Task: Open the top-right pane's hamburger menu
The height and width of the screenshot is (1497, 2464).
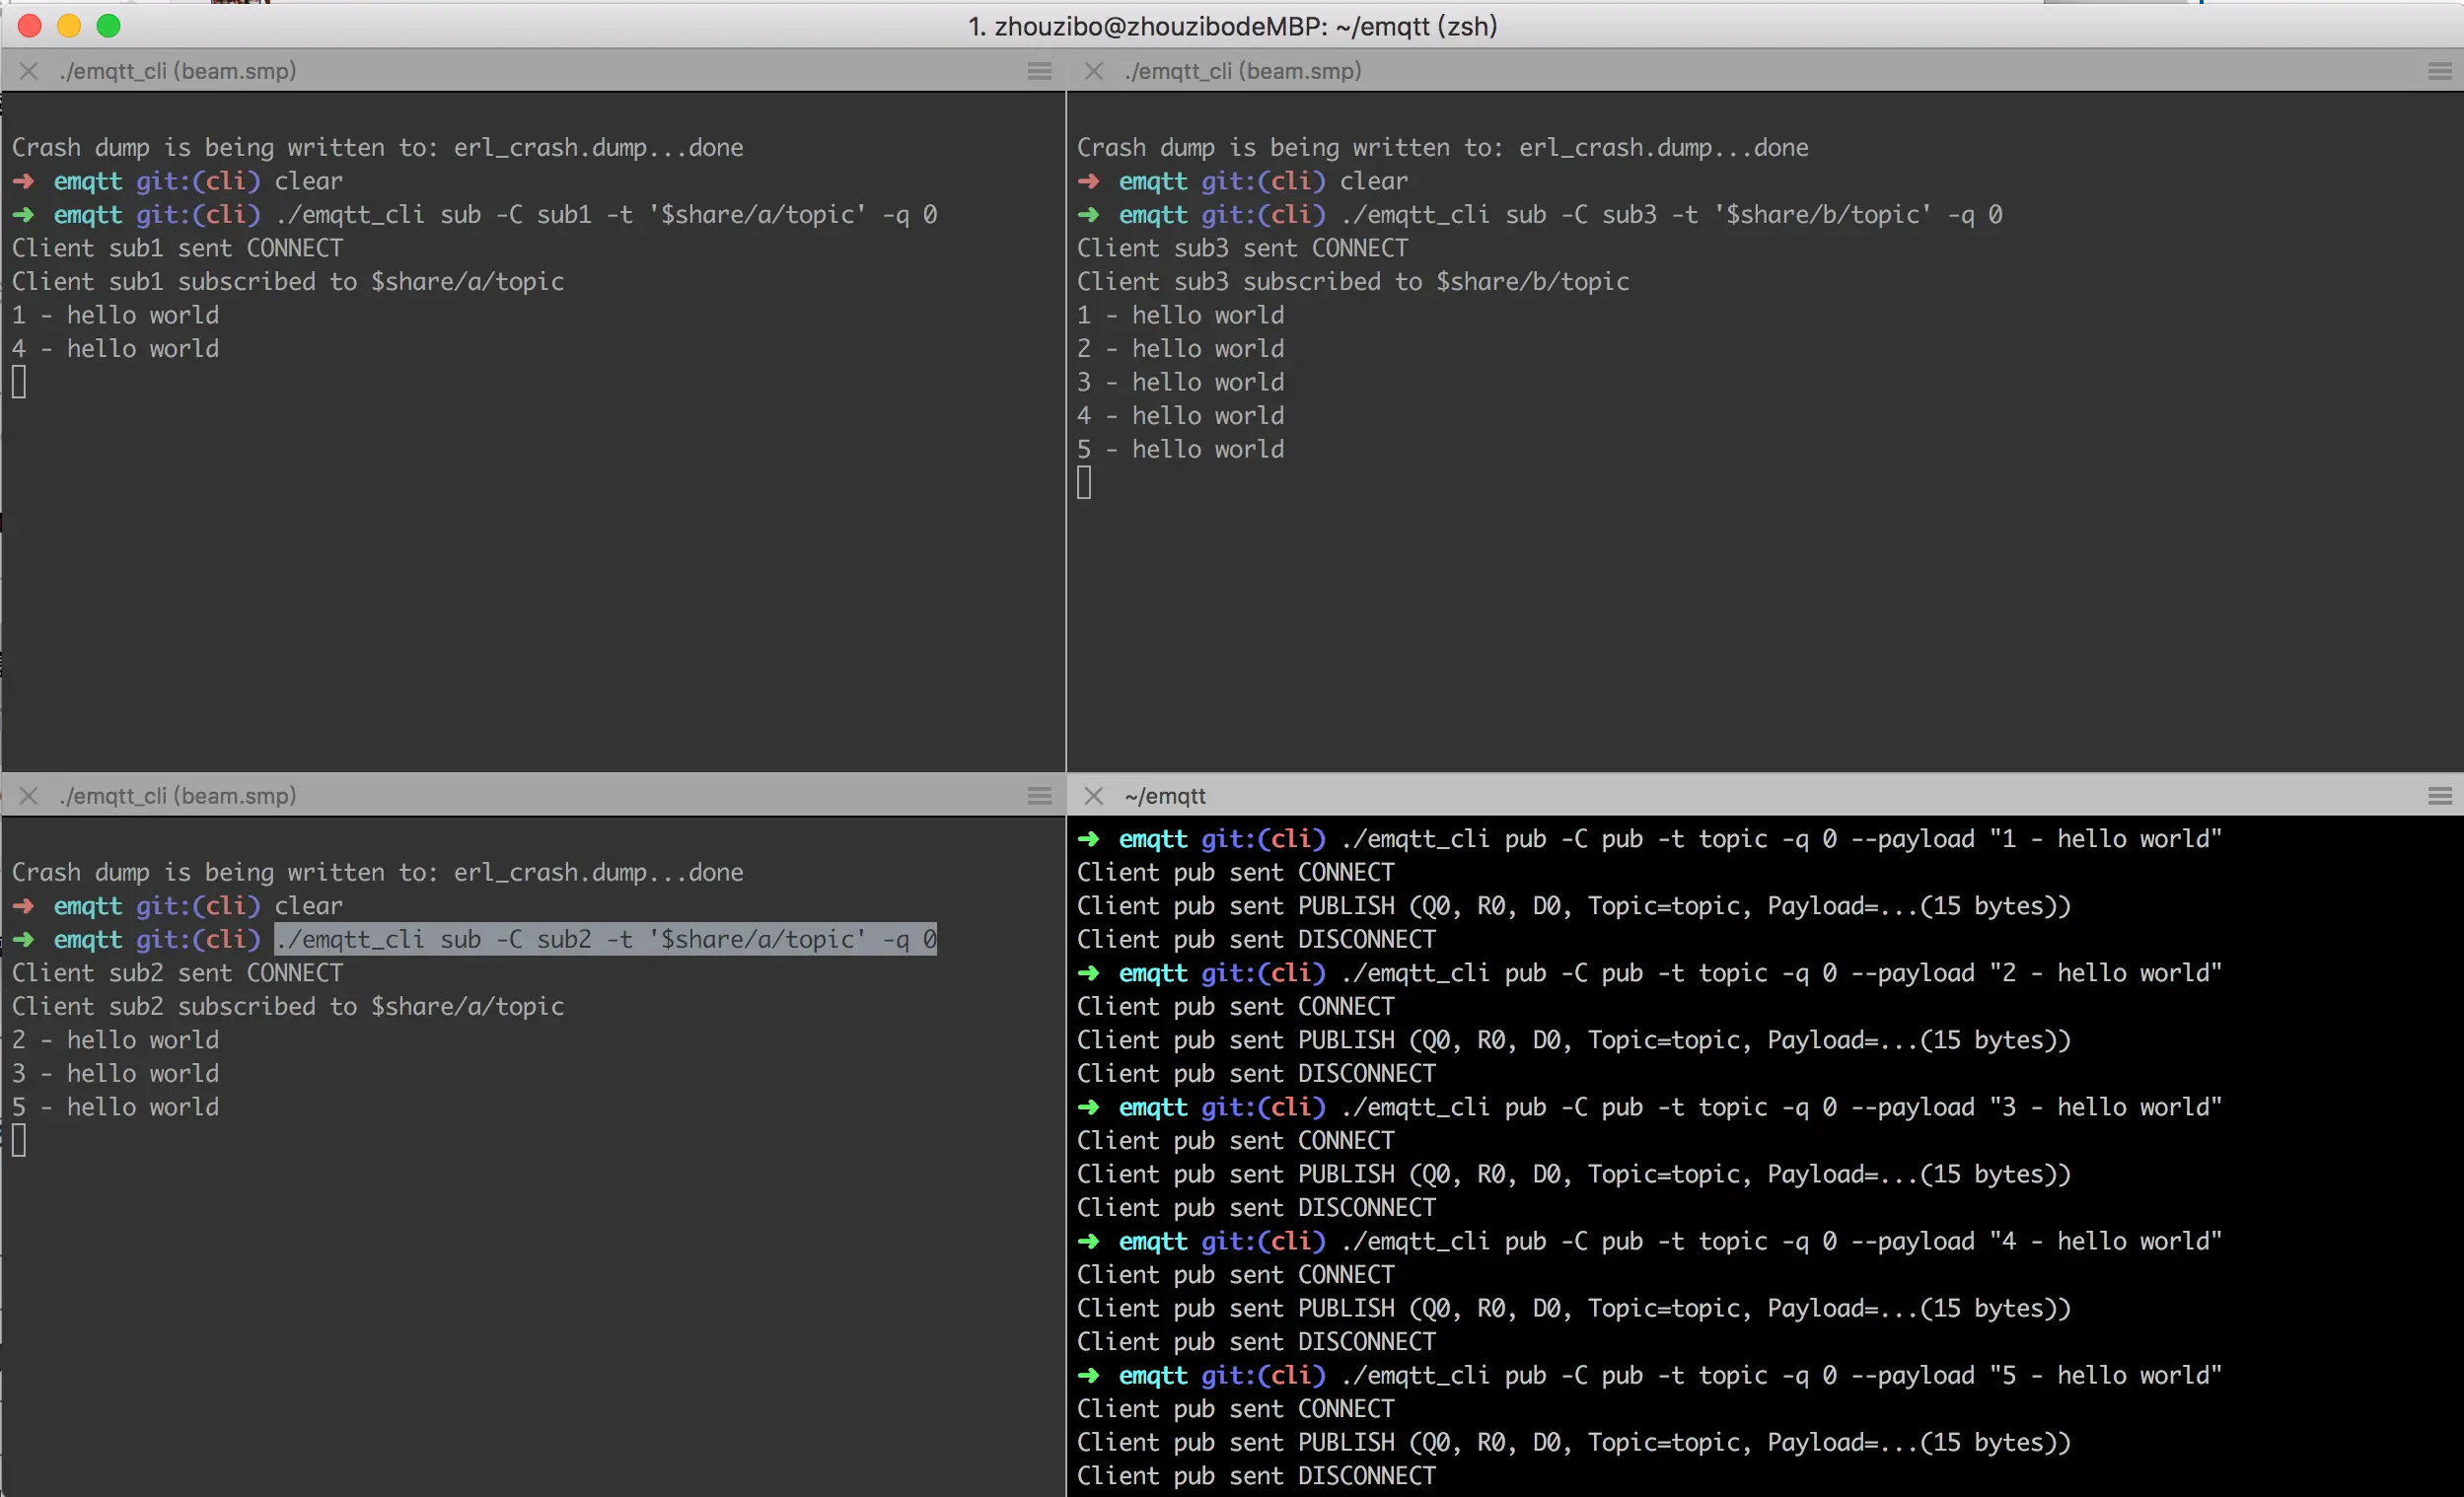Action: (x=2439, y=71)
